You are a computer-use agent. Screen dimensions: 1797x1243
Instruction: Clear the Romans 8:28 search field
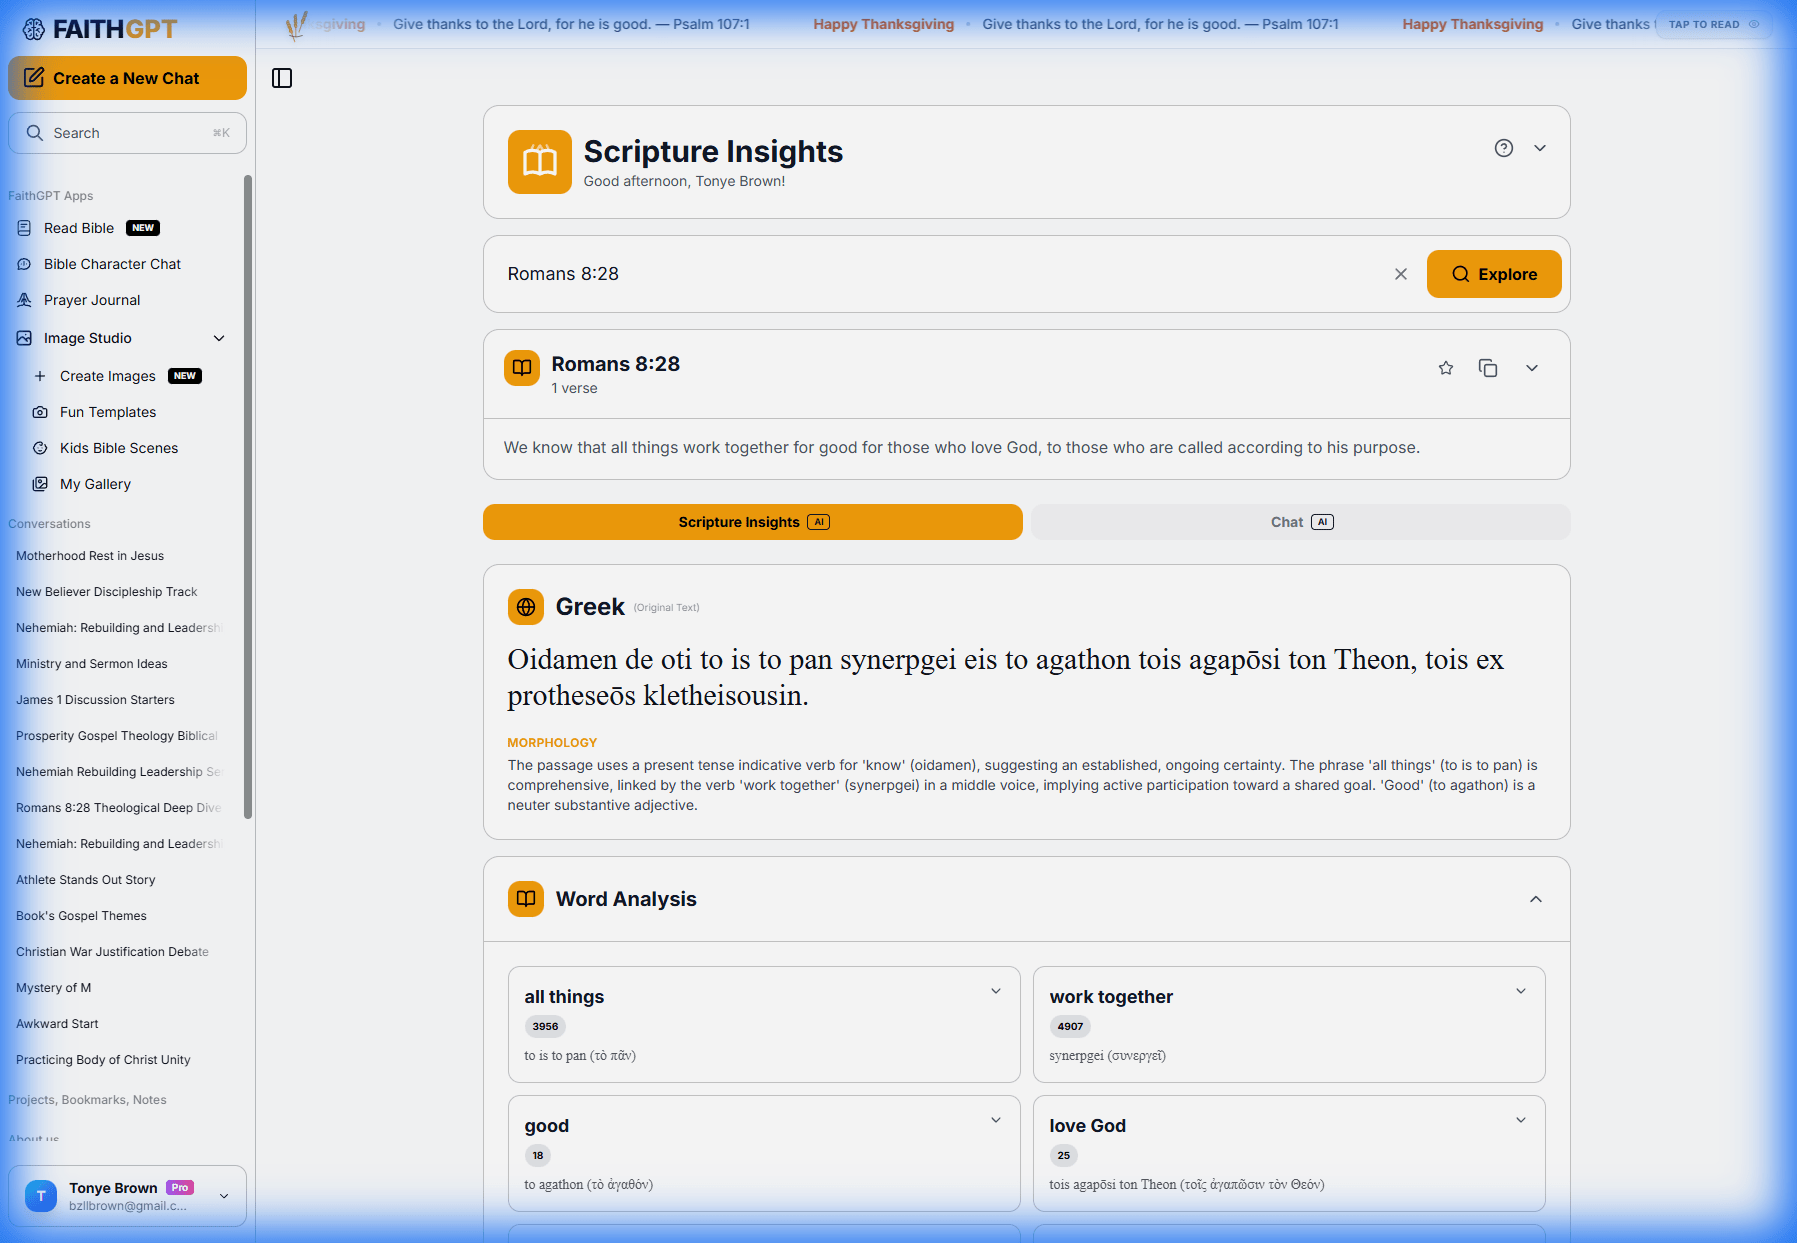click(1401, 274)
